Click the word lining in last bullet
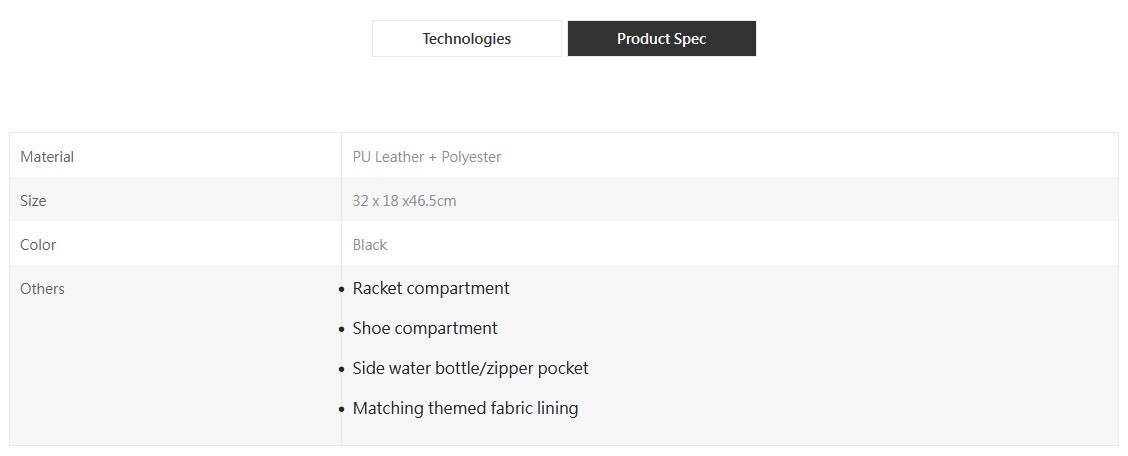The height and width of the screenshot is (456, 1128). click(558, 409)
